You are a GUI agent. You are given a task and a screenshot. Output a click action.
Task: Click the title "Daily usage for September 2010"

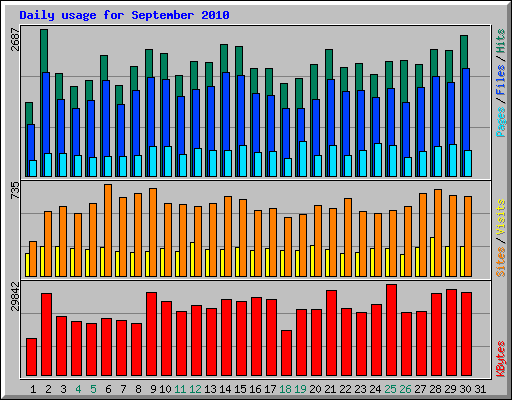[124, 15]
